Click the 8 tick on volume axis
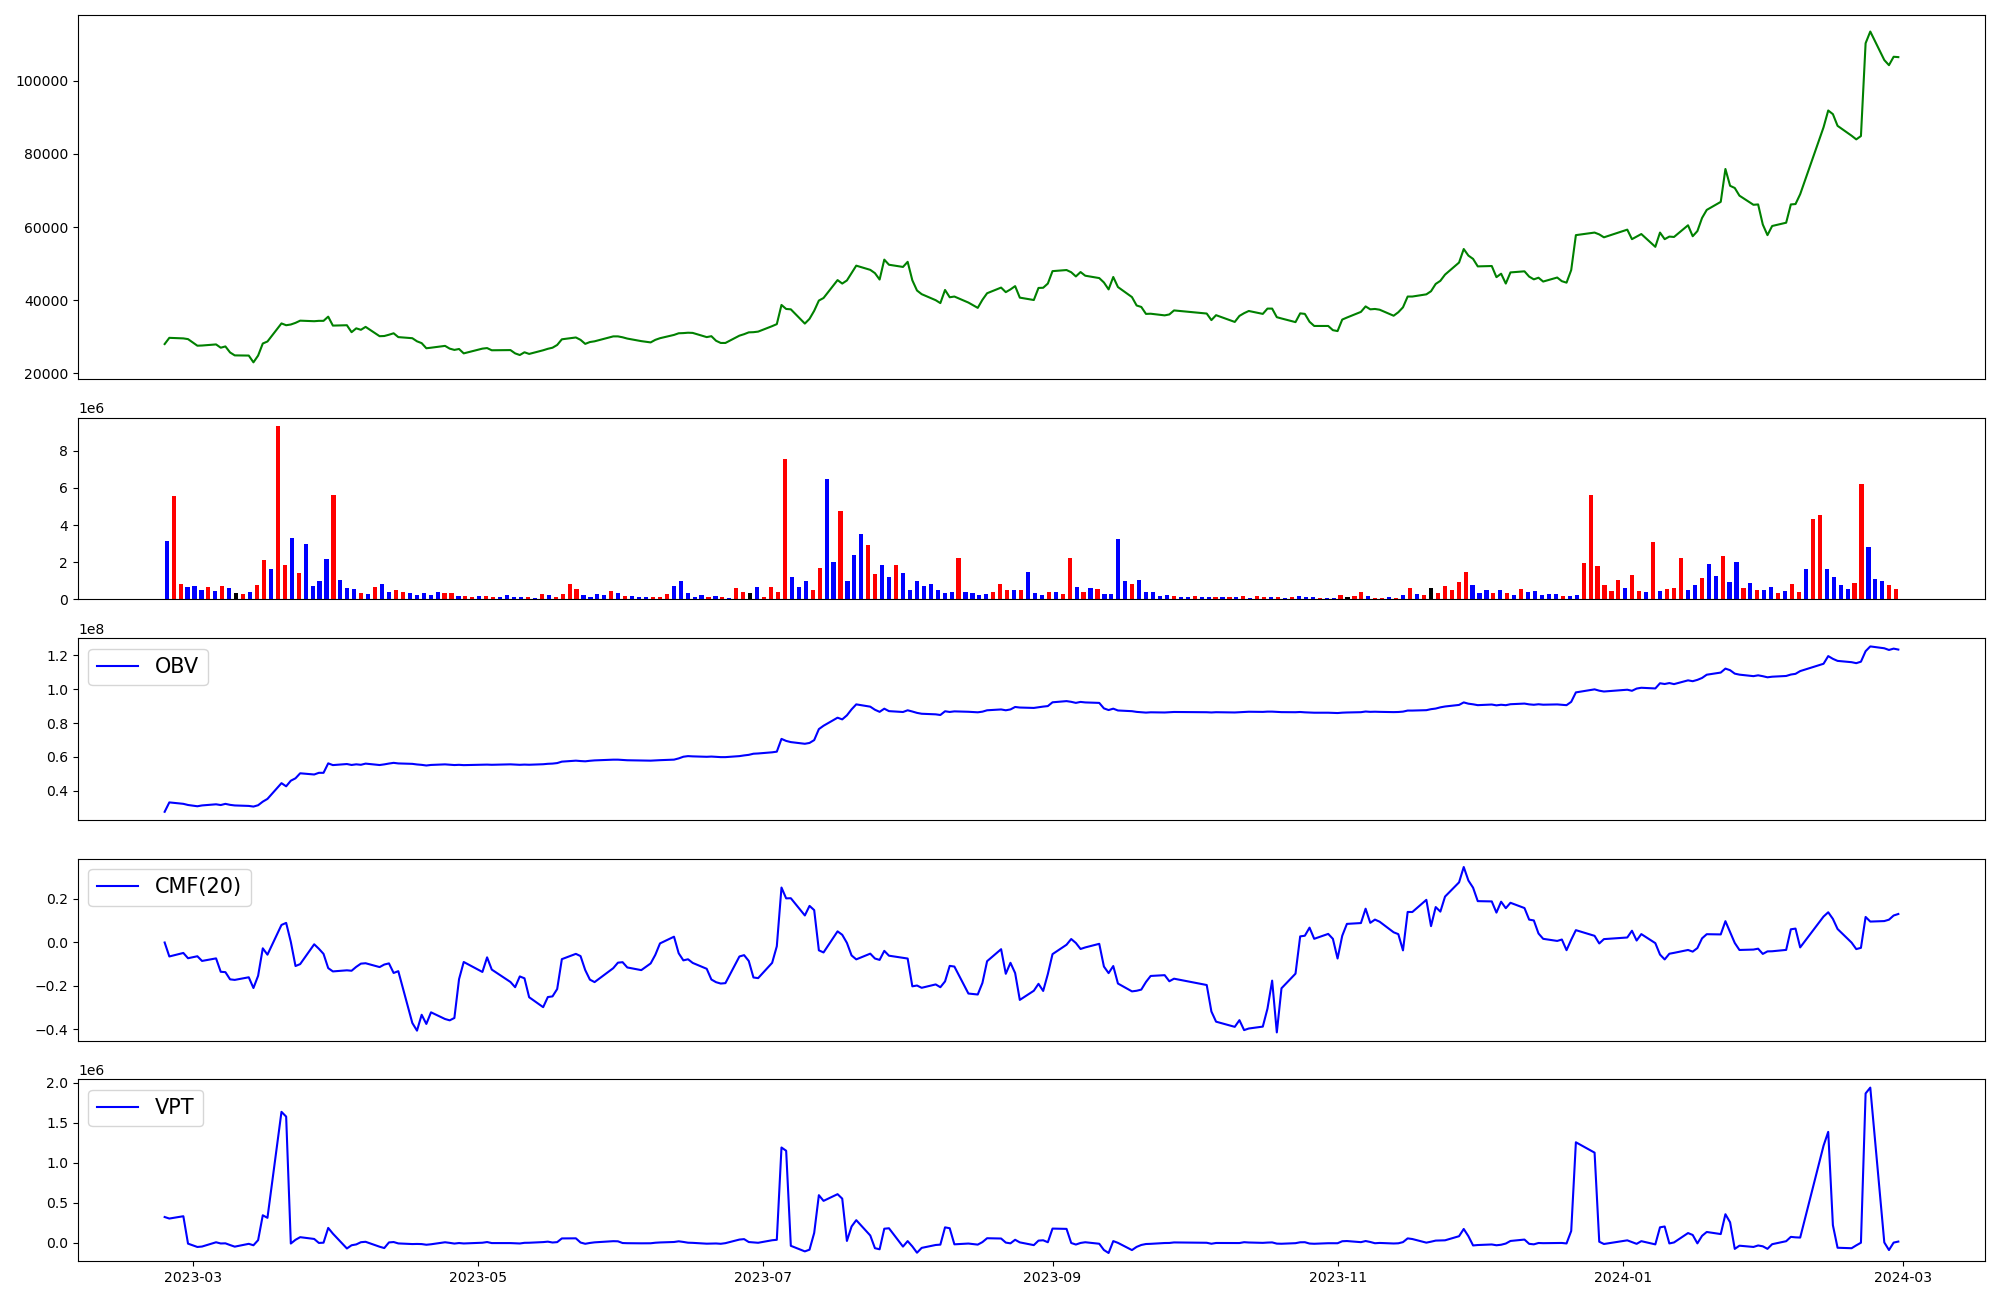 point(63,451)
